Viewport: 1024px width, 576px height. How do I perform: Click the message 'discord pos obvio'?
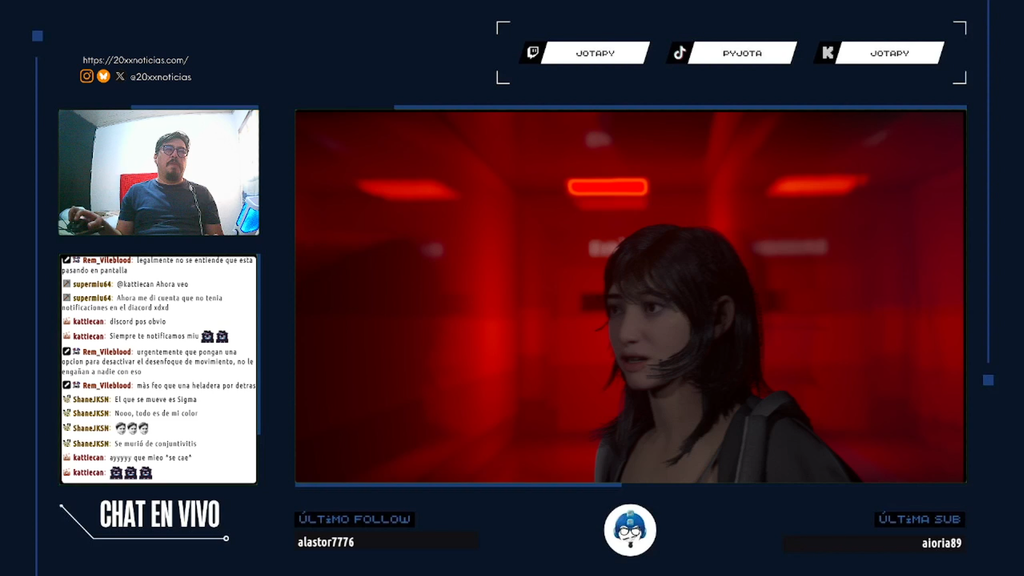point(138,321)
